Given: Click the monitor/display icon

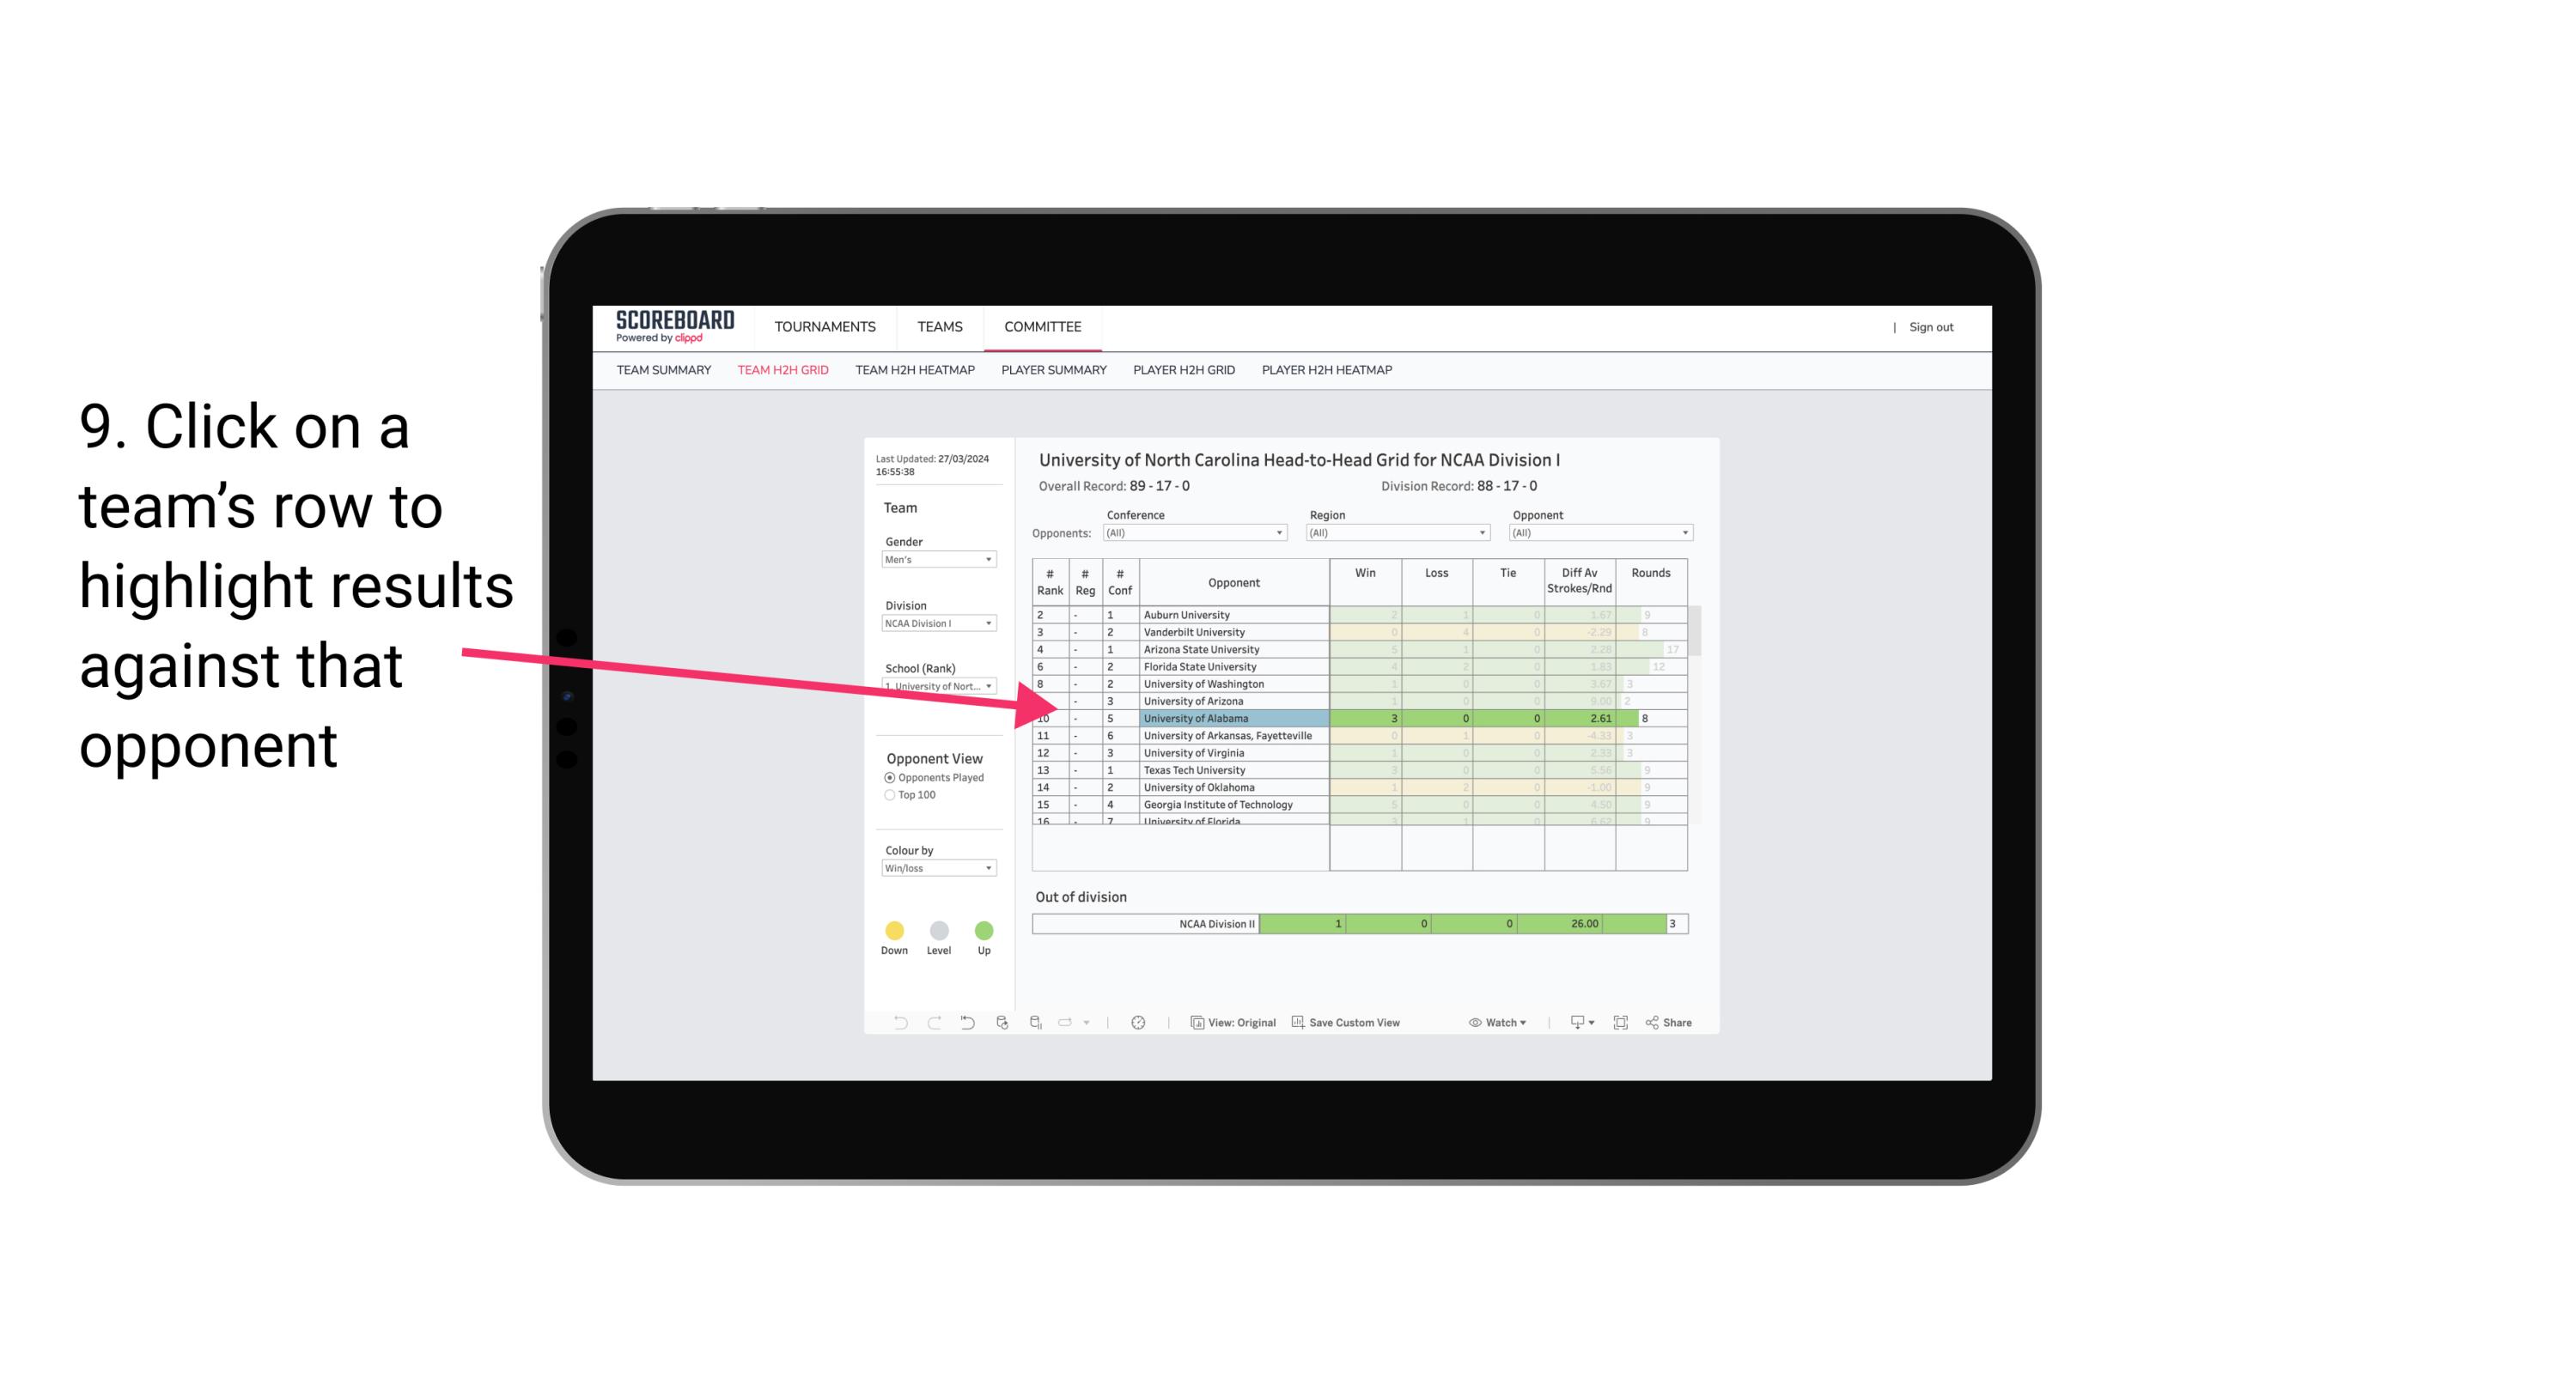Looking at the screenshot, I should pos(1569,1024).
